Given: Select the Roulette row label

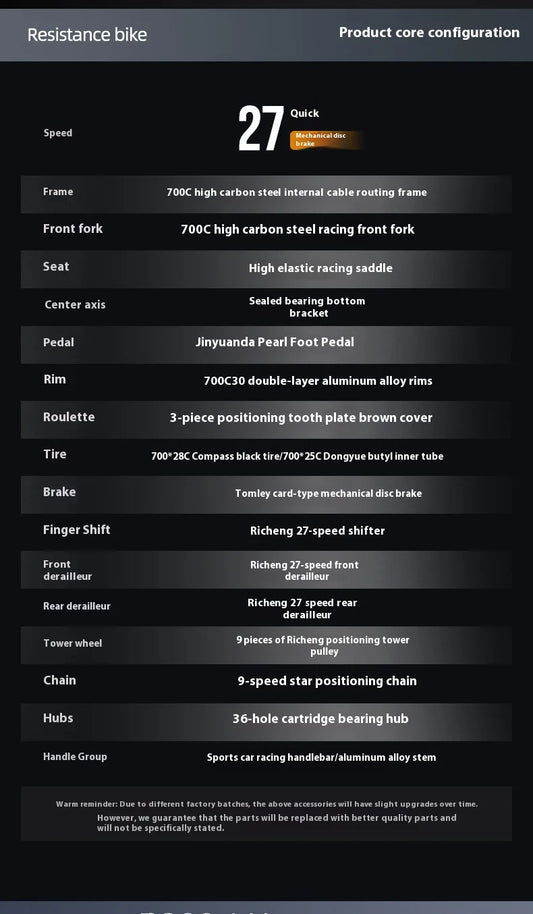Looking at the screenshot, I should pyautogui.click(x=69, y=417).
